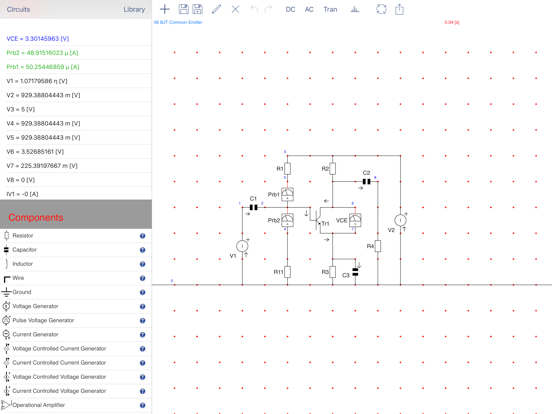This screenshot has height=414, width=552.
Task: Select the Prb1 current result row
Action: (x=76, y=67)
